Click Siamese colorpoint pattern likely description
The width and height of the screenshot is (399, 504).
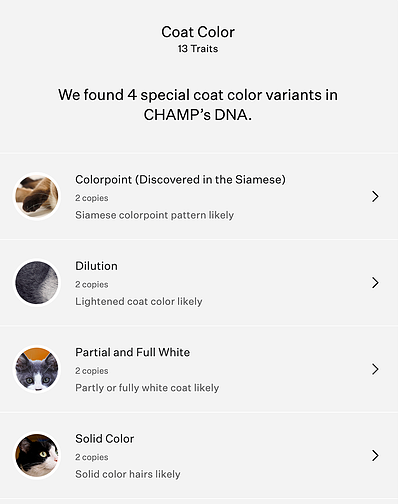[x=155, y=215]
